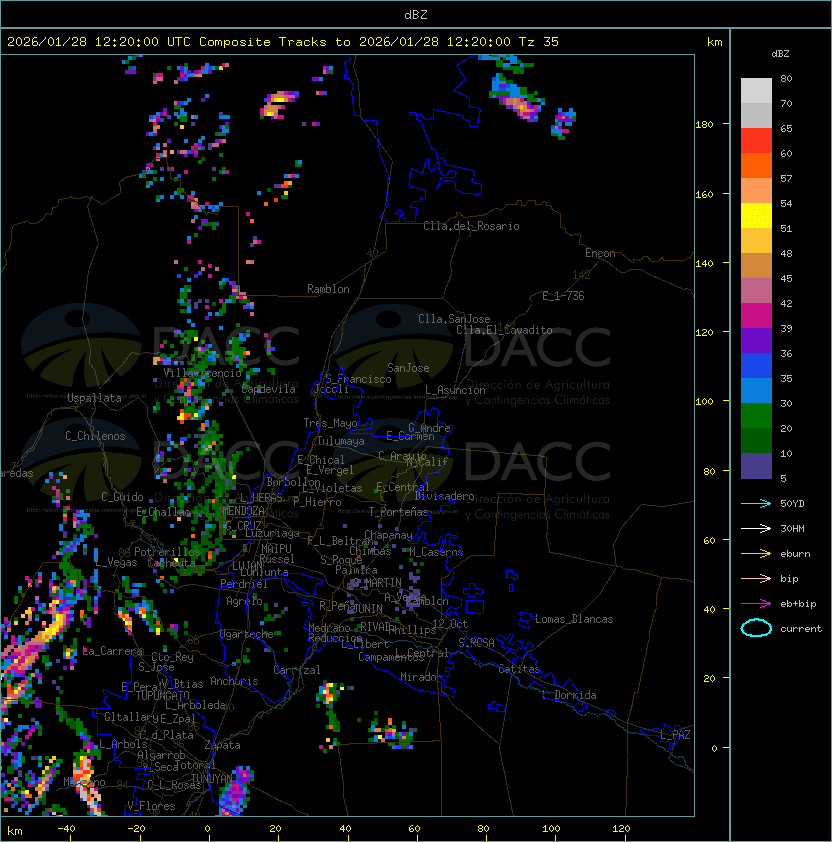Click the 'Tz 35' text in header
The height and width of the screenshot is (842, 832).
click(x=539, y=42)
